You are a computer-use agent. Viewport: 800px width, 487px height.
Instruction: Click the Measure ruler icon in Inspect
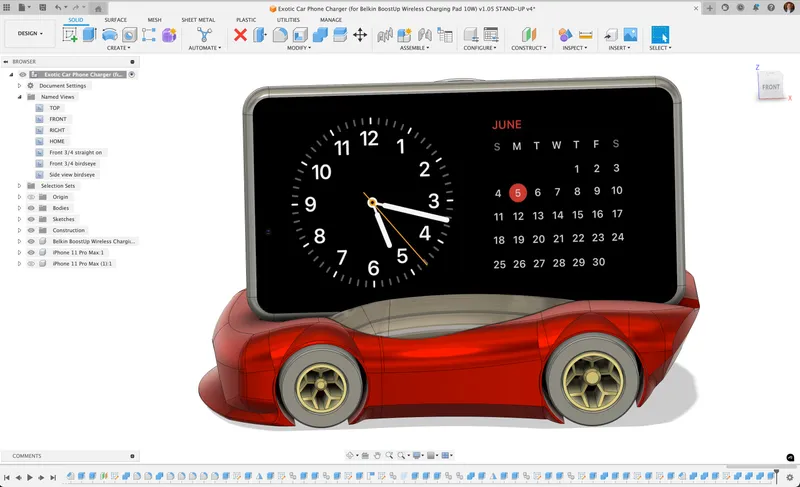pyautogui.click(x=586, y=35)
